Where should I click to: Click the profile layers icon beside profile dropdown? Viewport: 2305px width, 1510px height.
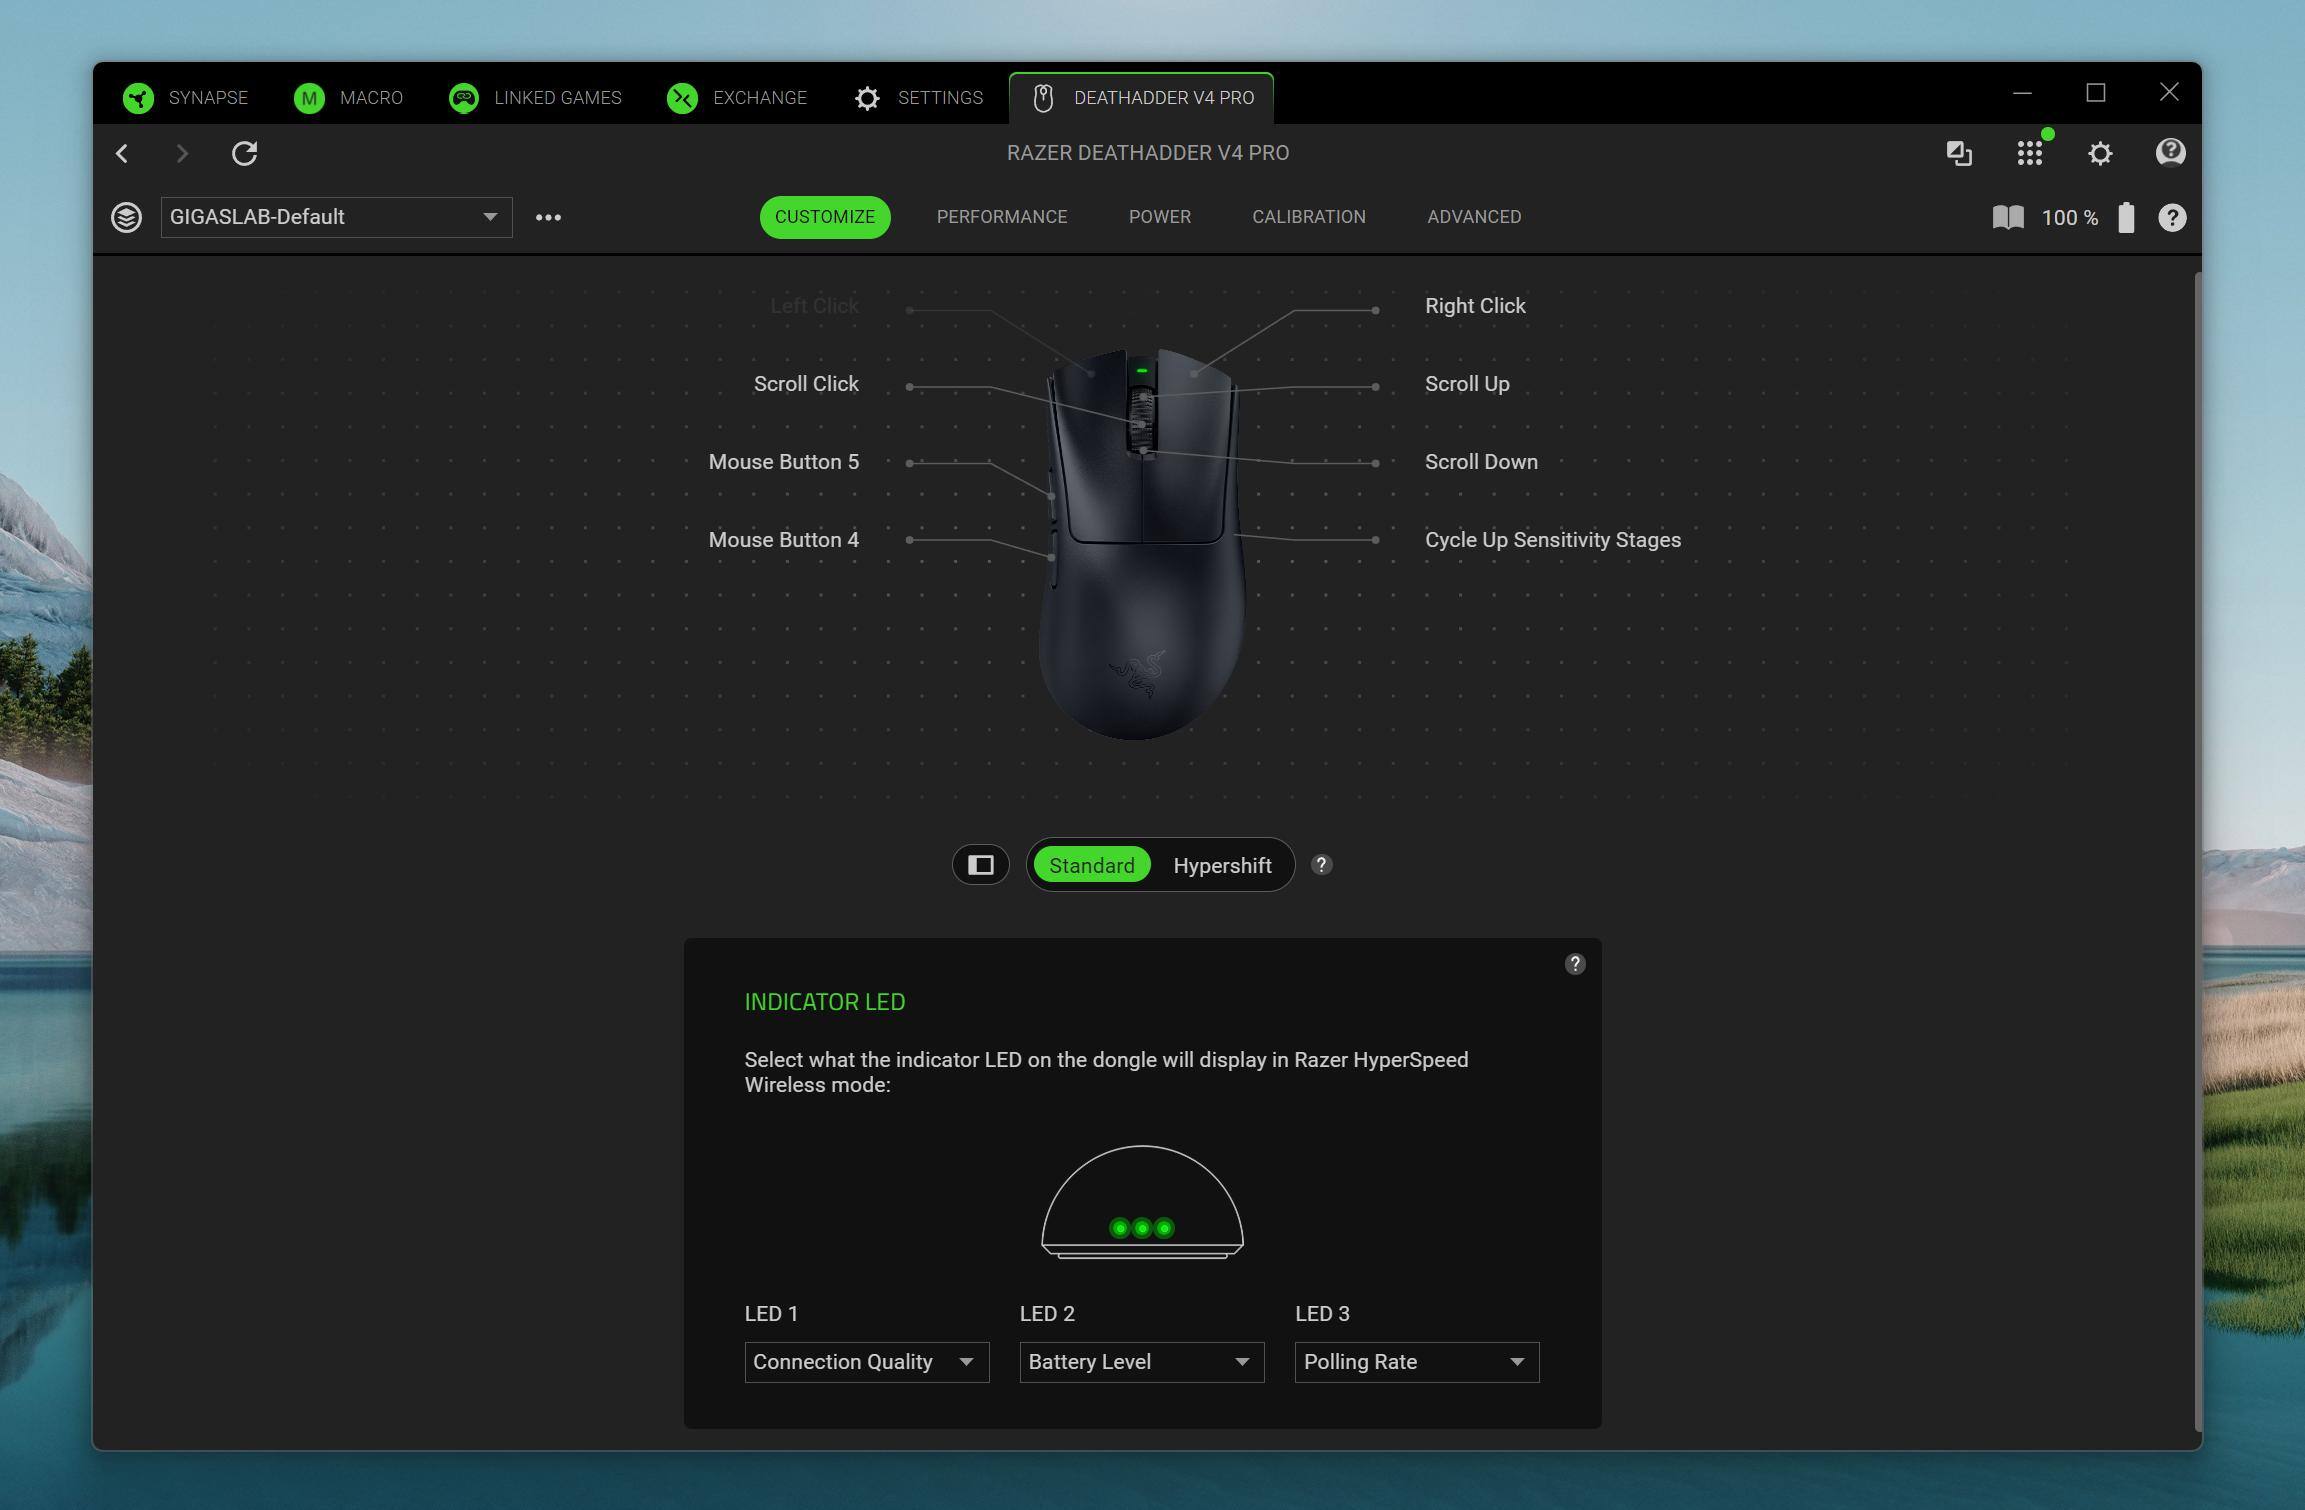click(126, 217)
